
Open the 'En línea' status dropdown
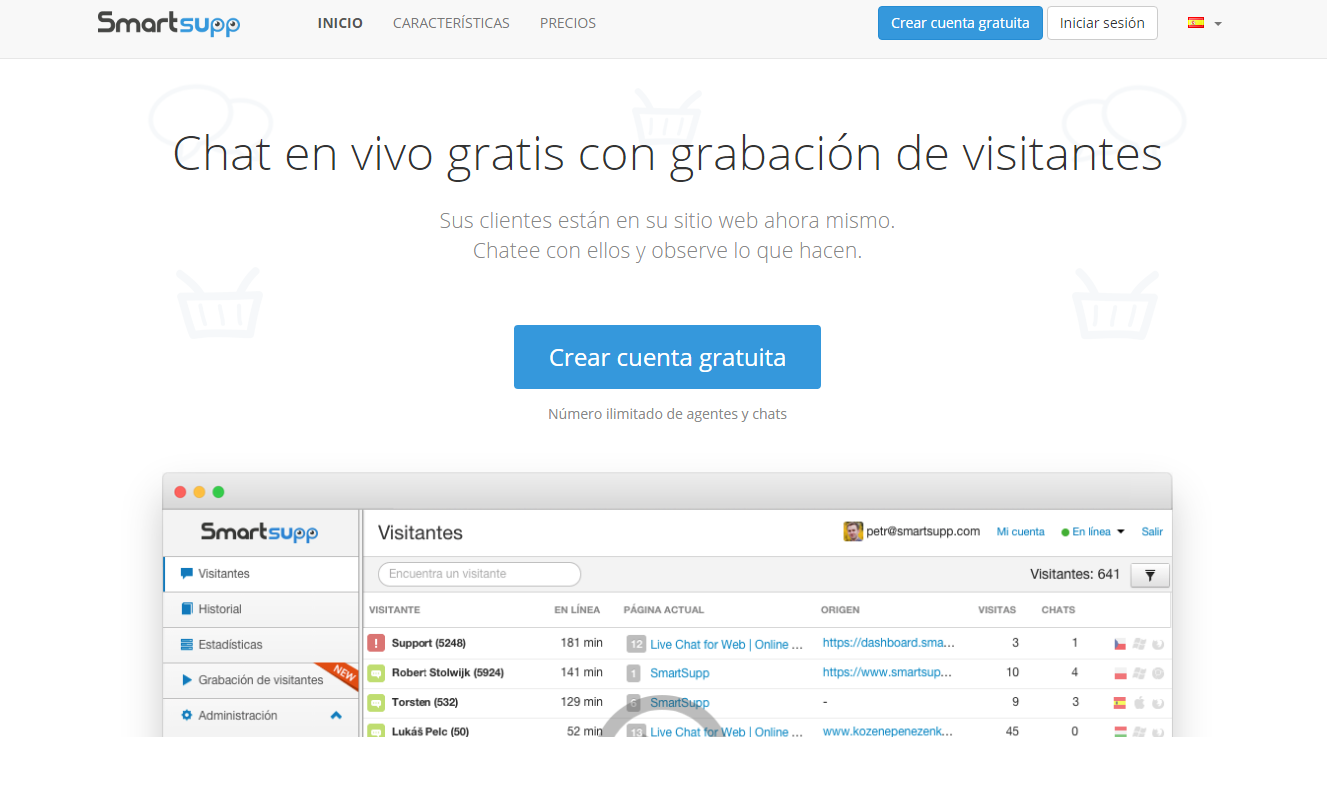1093,532
